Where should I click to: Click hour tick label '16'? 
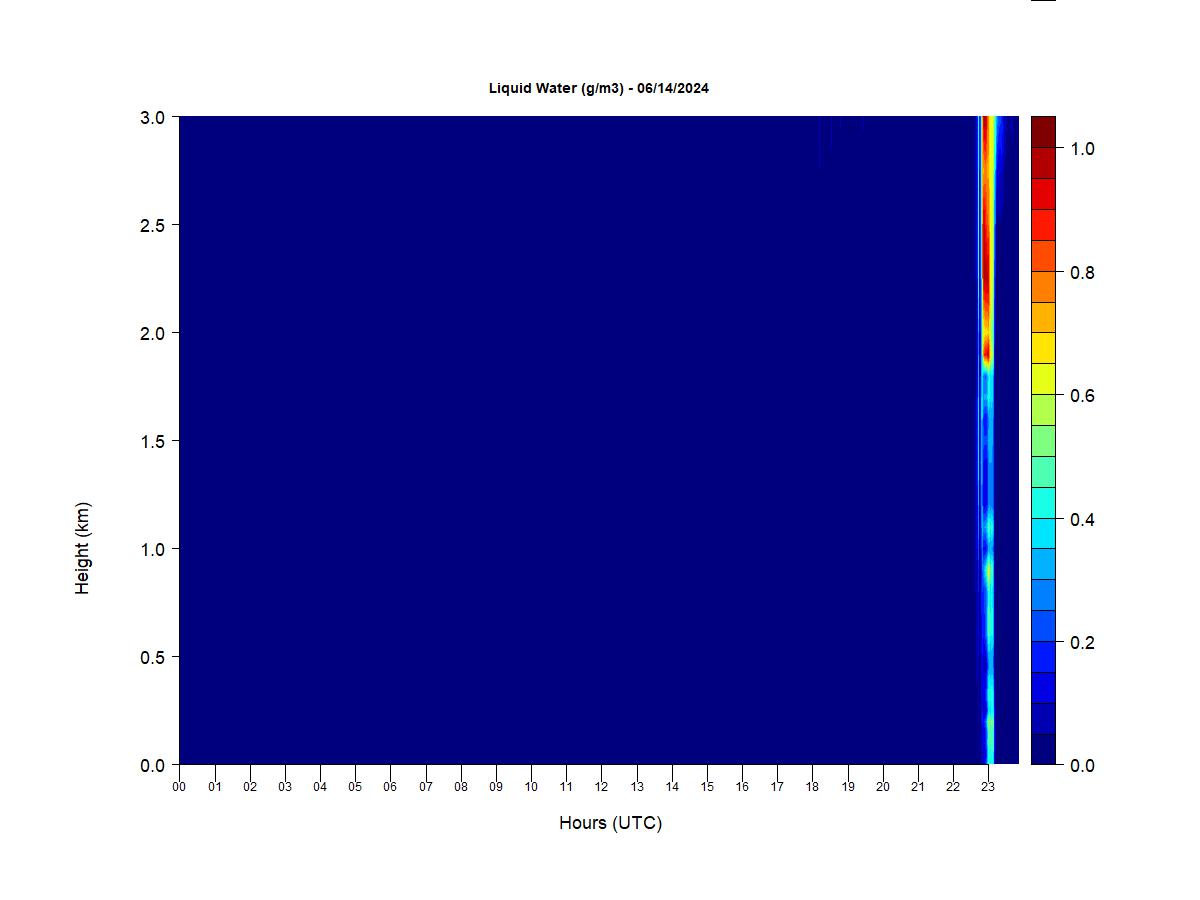coord(742,786)
